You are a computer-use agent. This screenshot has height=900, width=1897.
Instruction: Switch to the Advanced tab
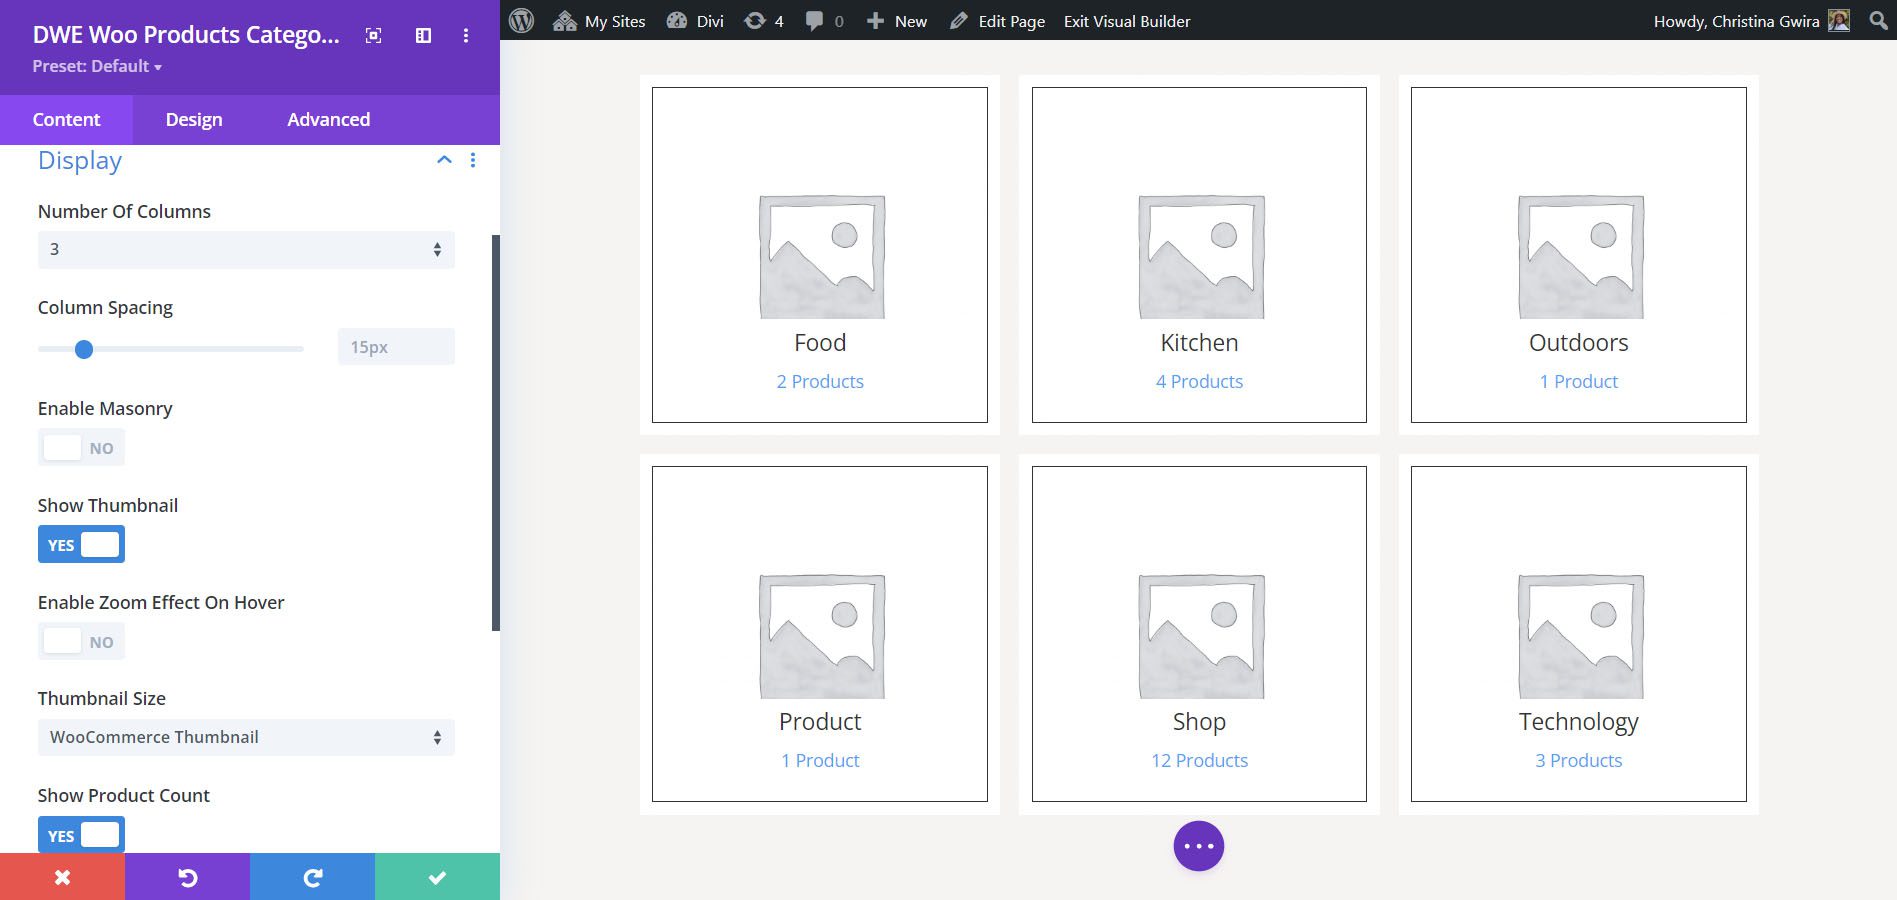point(328,120)
